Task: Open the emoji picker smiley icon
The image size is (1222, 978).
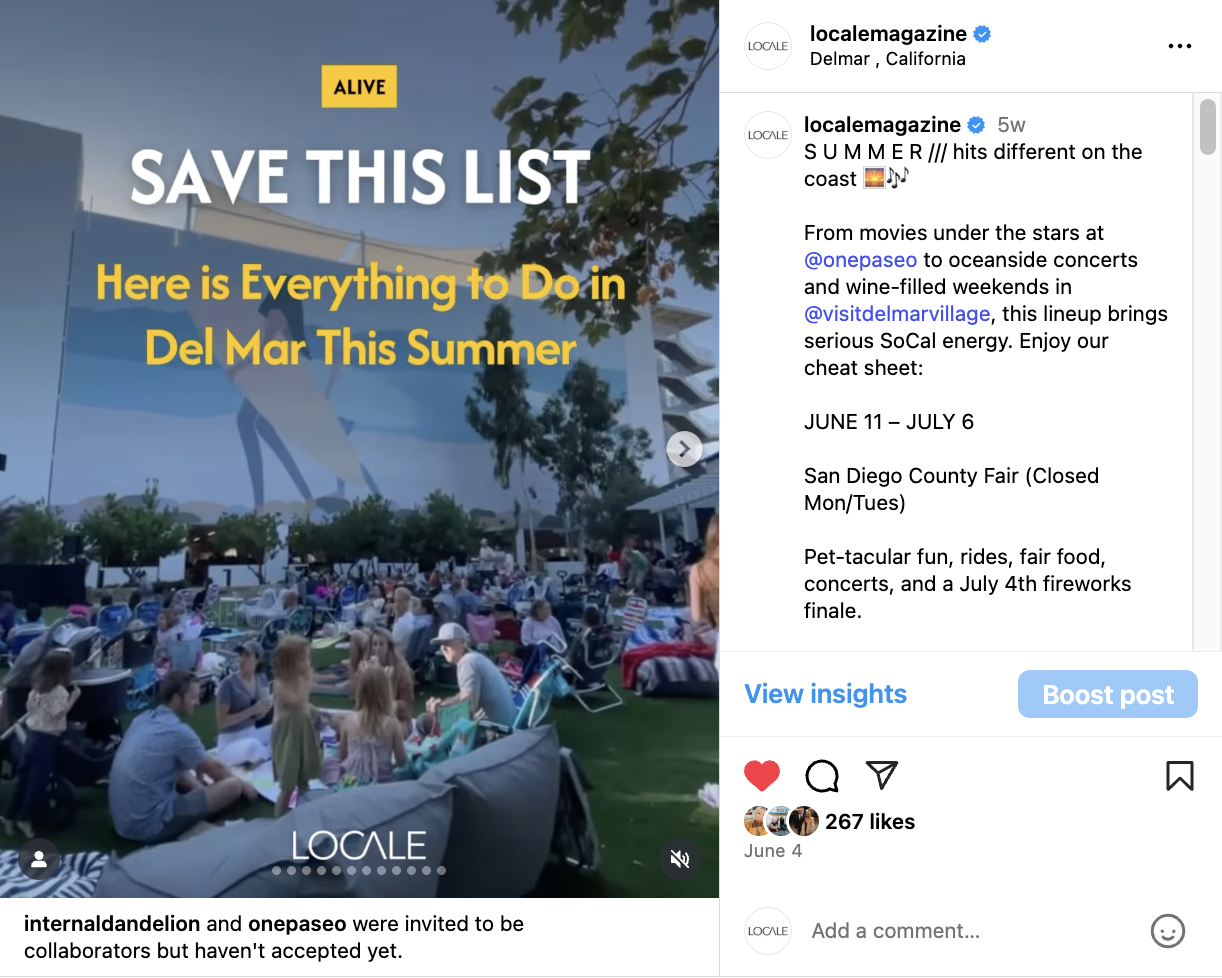Action: pyautogui.click(x=1168, y=931)
